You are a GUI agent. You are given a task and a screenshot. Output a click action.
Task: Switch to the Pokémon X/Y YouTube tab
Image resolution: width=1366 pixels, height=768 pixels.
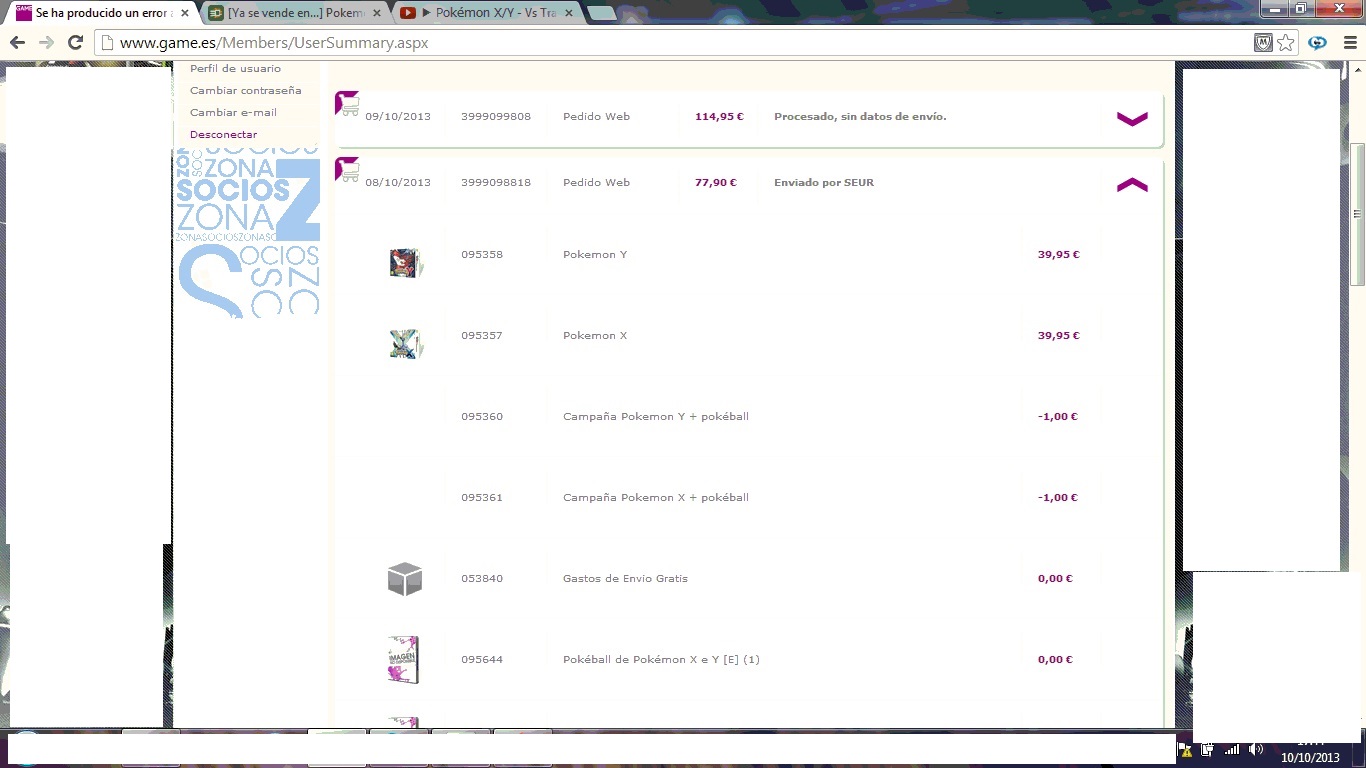(x=487, y=13)
